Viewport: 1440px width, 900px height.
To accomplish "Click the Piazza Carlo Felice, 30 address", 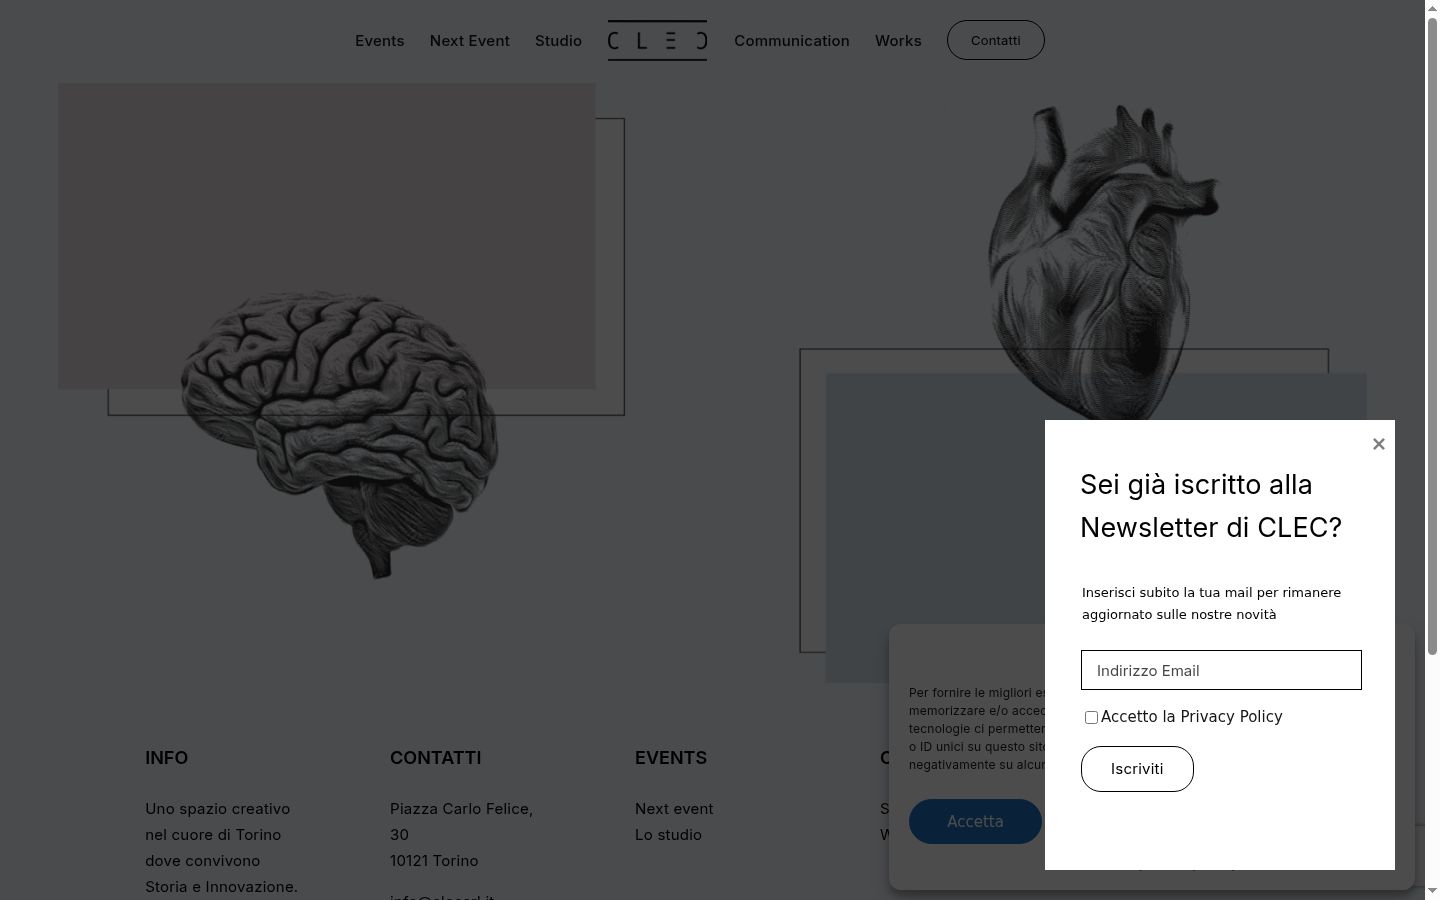I will [461, 822].
